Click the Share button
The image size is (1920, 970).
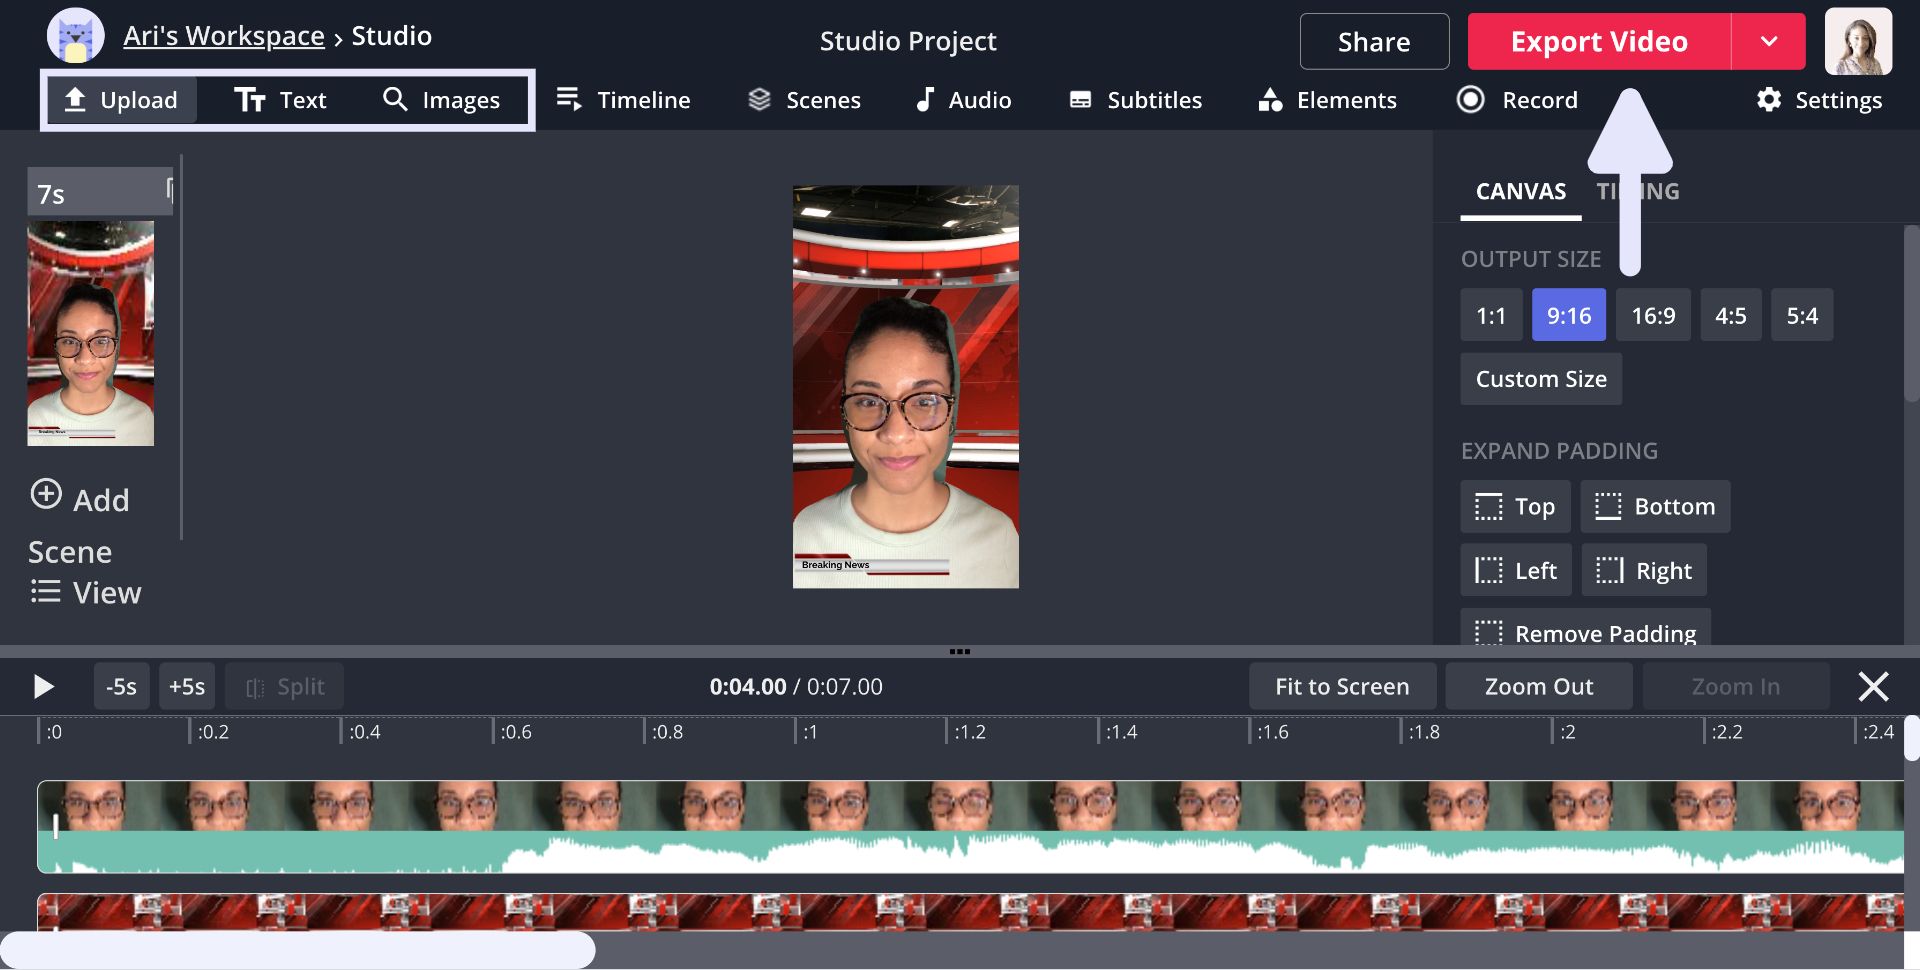coord(1374,42)
